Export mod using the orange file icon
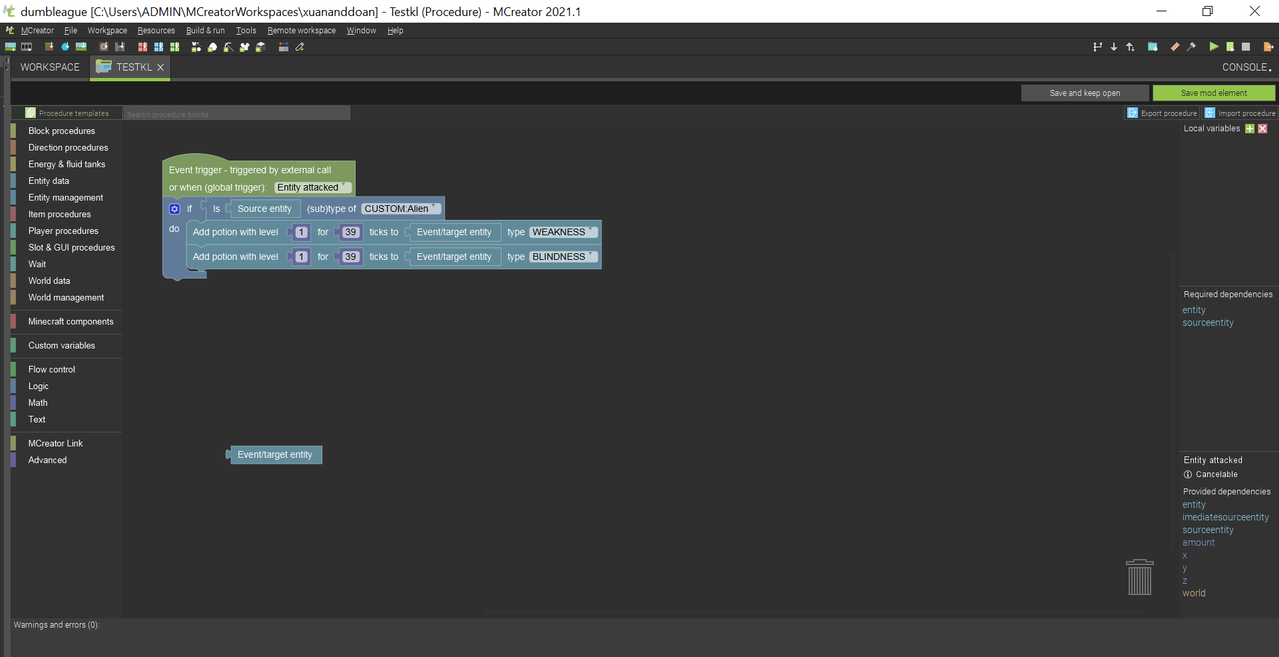 (1268, 46)
